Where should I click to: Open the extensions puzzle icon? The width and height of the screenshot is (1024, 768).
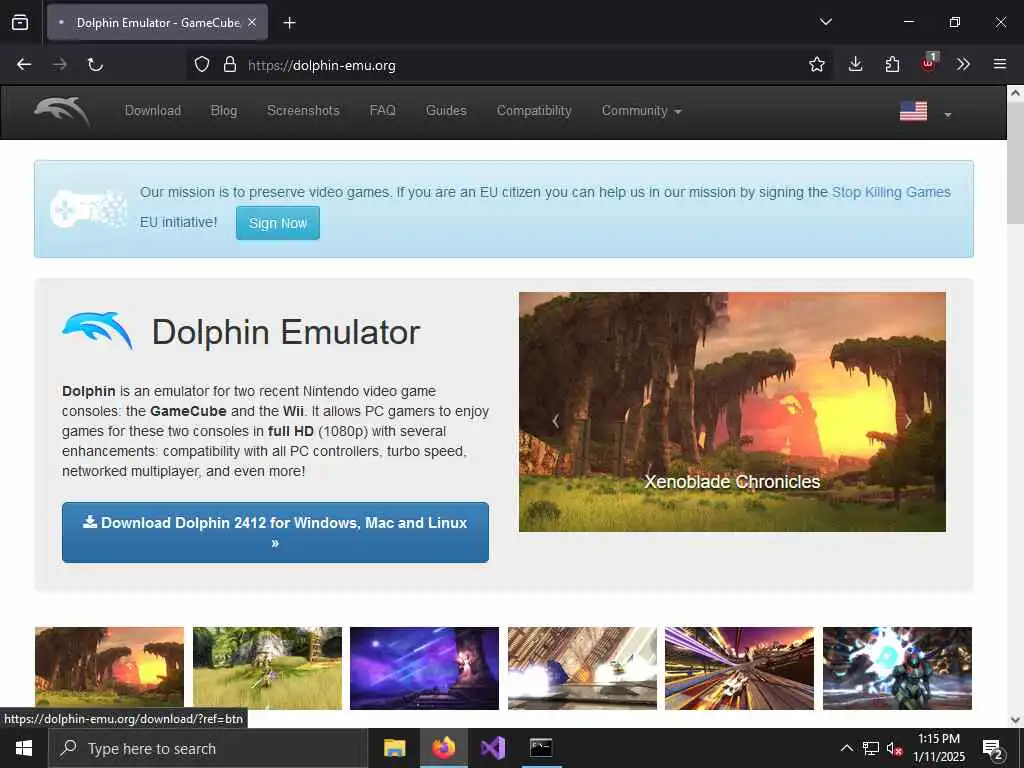[x=892, y=65]
